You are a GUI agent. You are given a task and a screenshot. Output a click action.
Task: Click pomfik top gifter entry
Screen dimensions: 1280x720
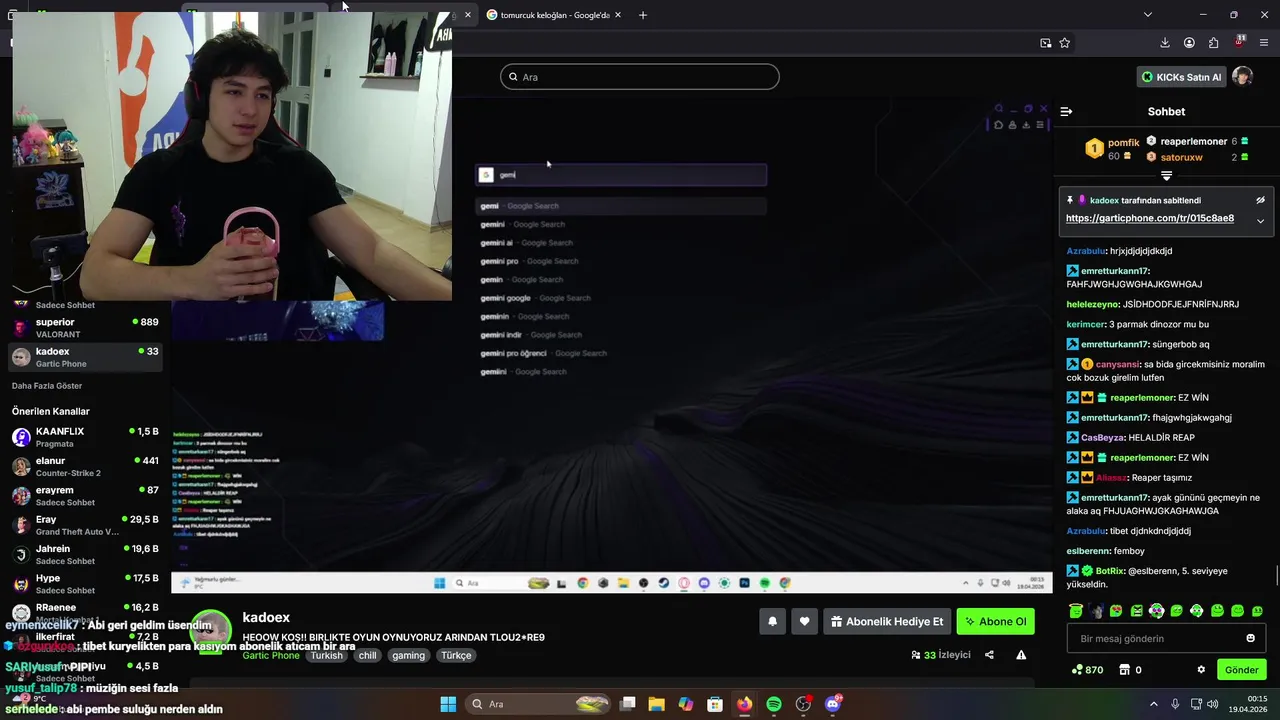point(1112,149)
